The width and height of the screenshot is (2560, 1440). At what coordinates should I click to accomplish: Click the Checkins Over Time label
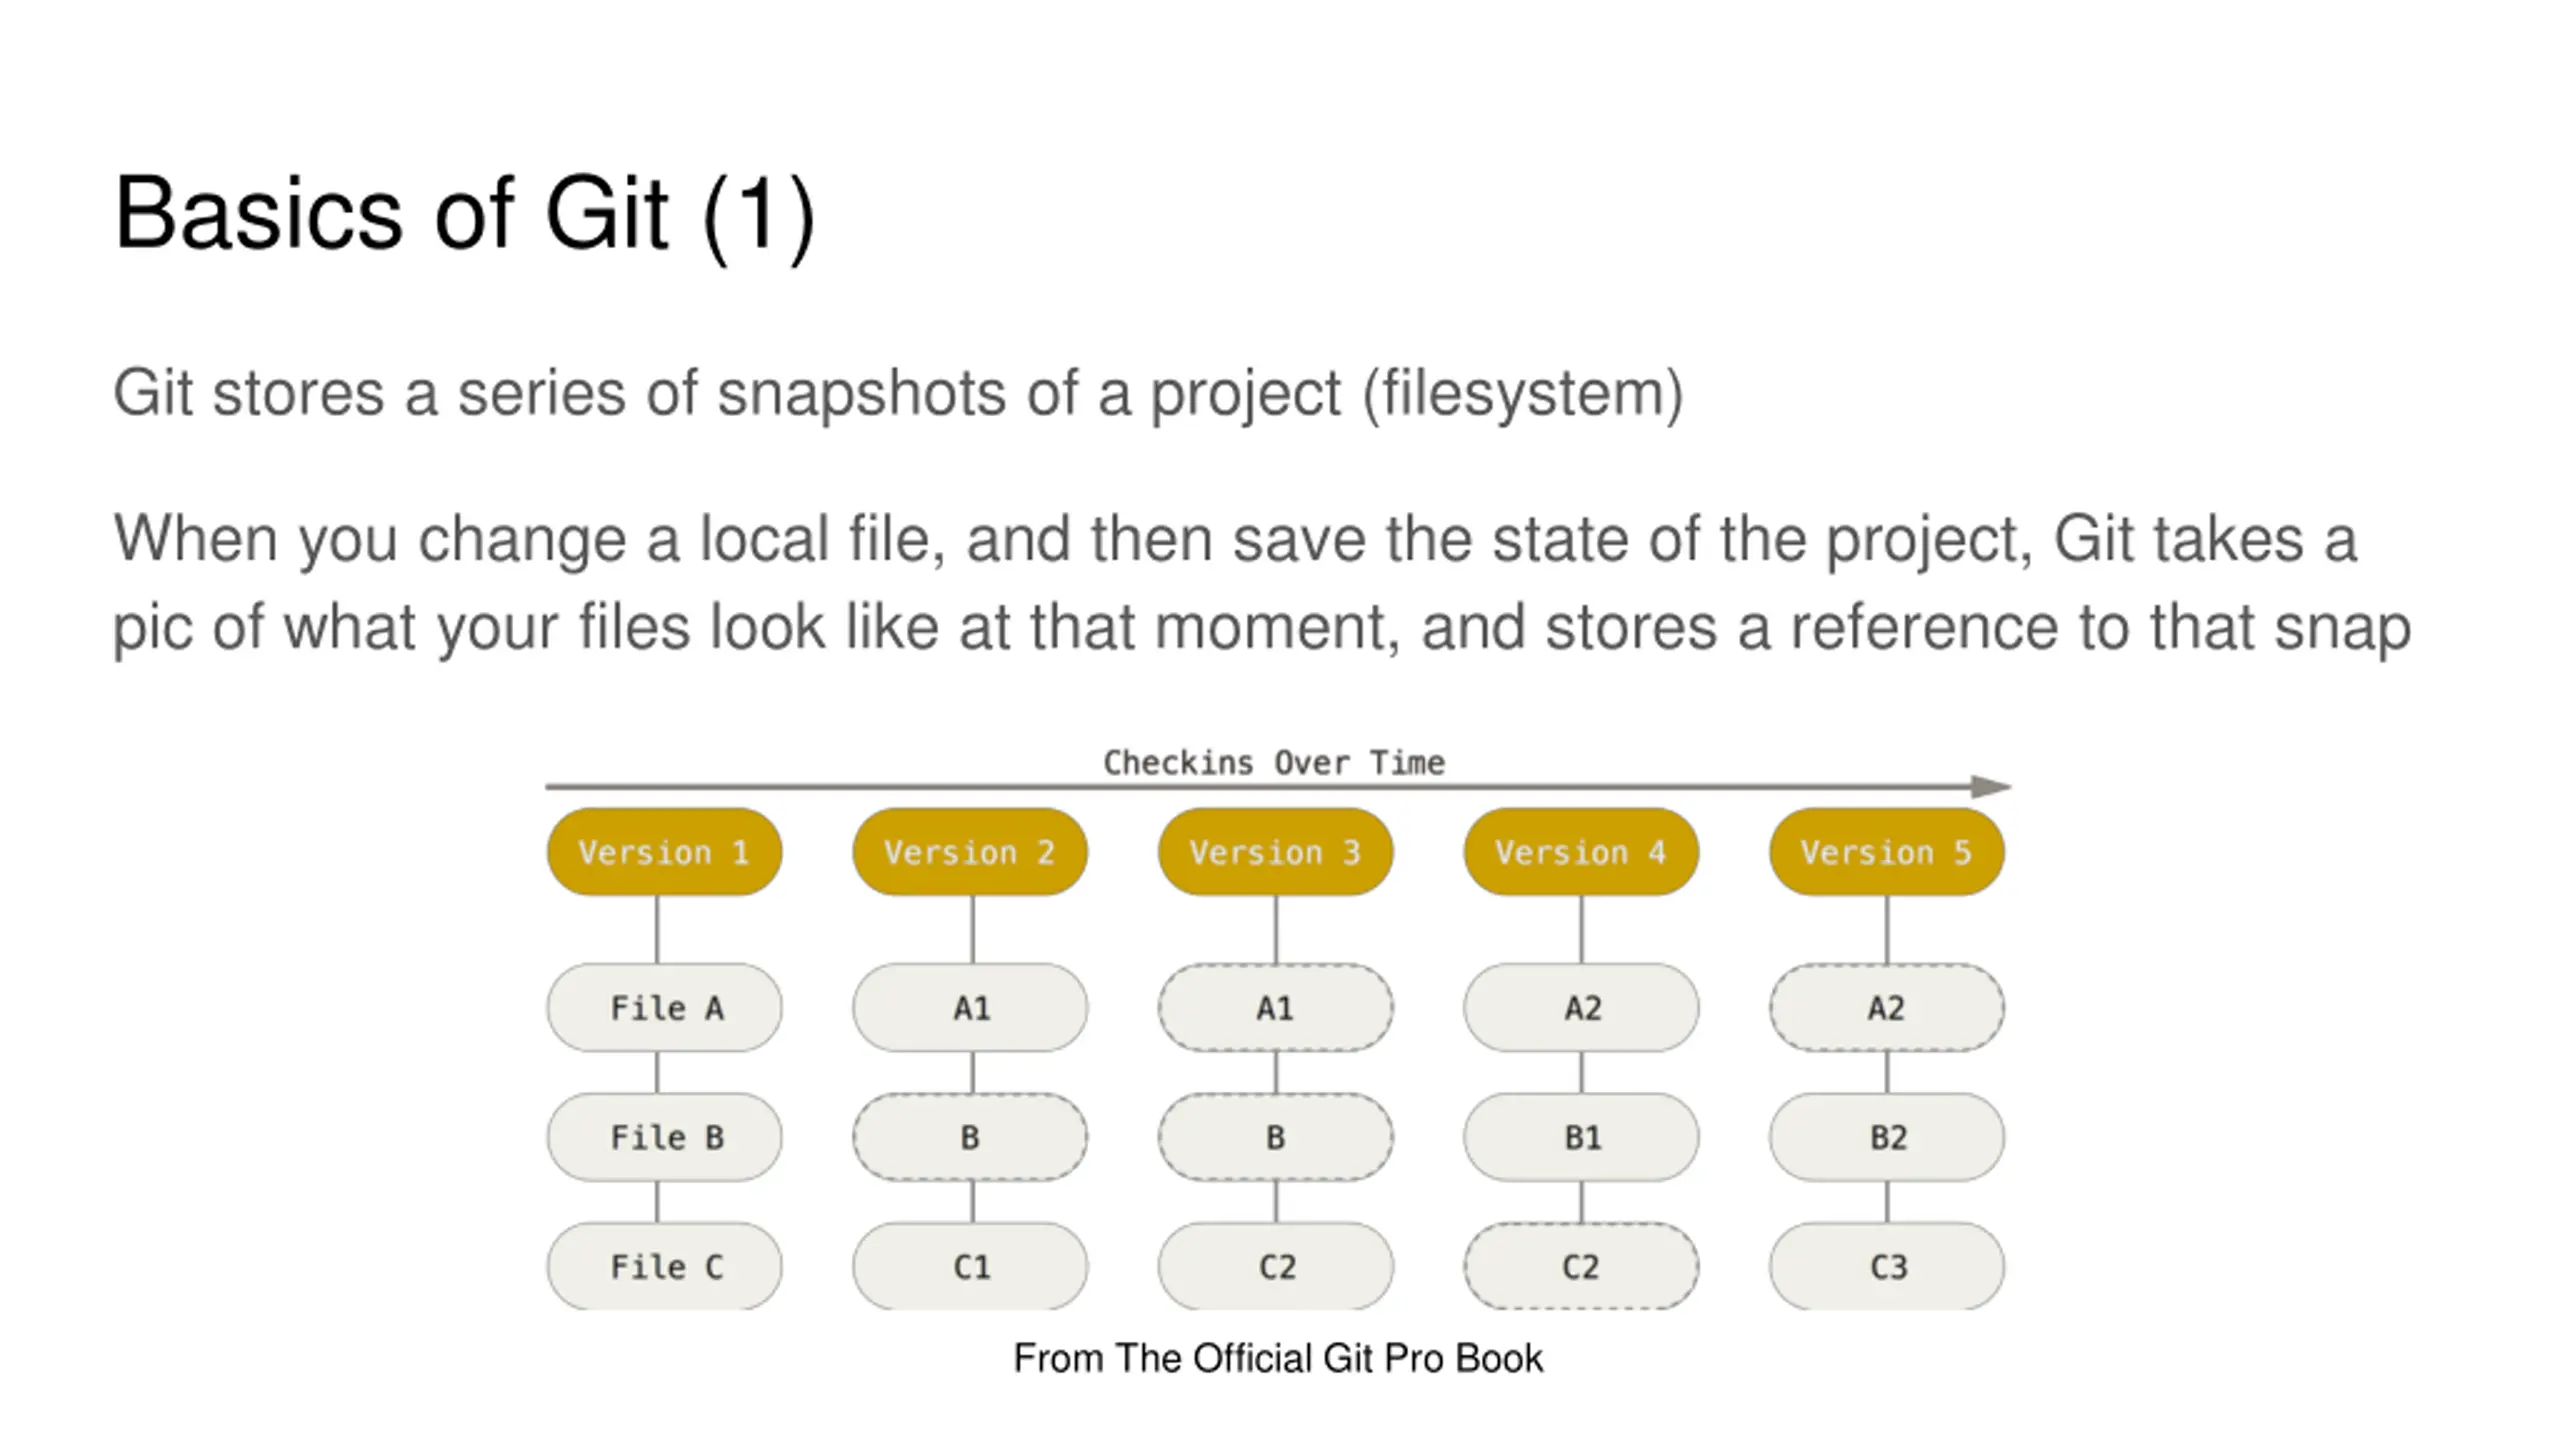1274,763
